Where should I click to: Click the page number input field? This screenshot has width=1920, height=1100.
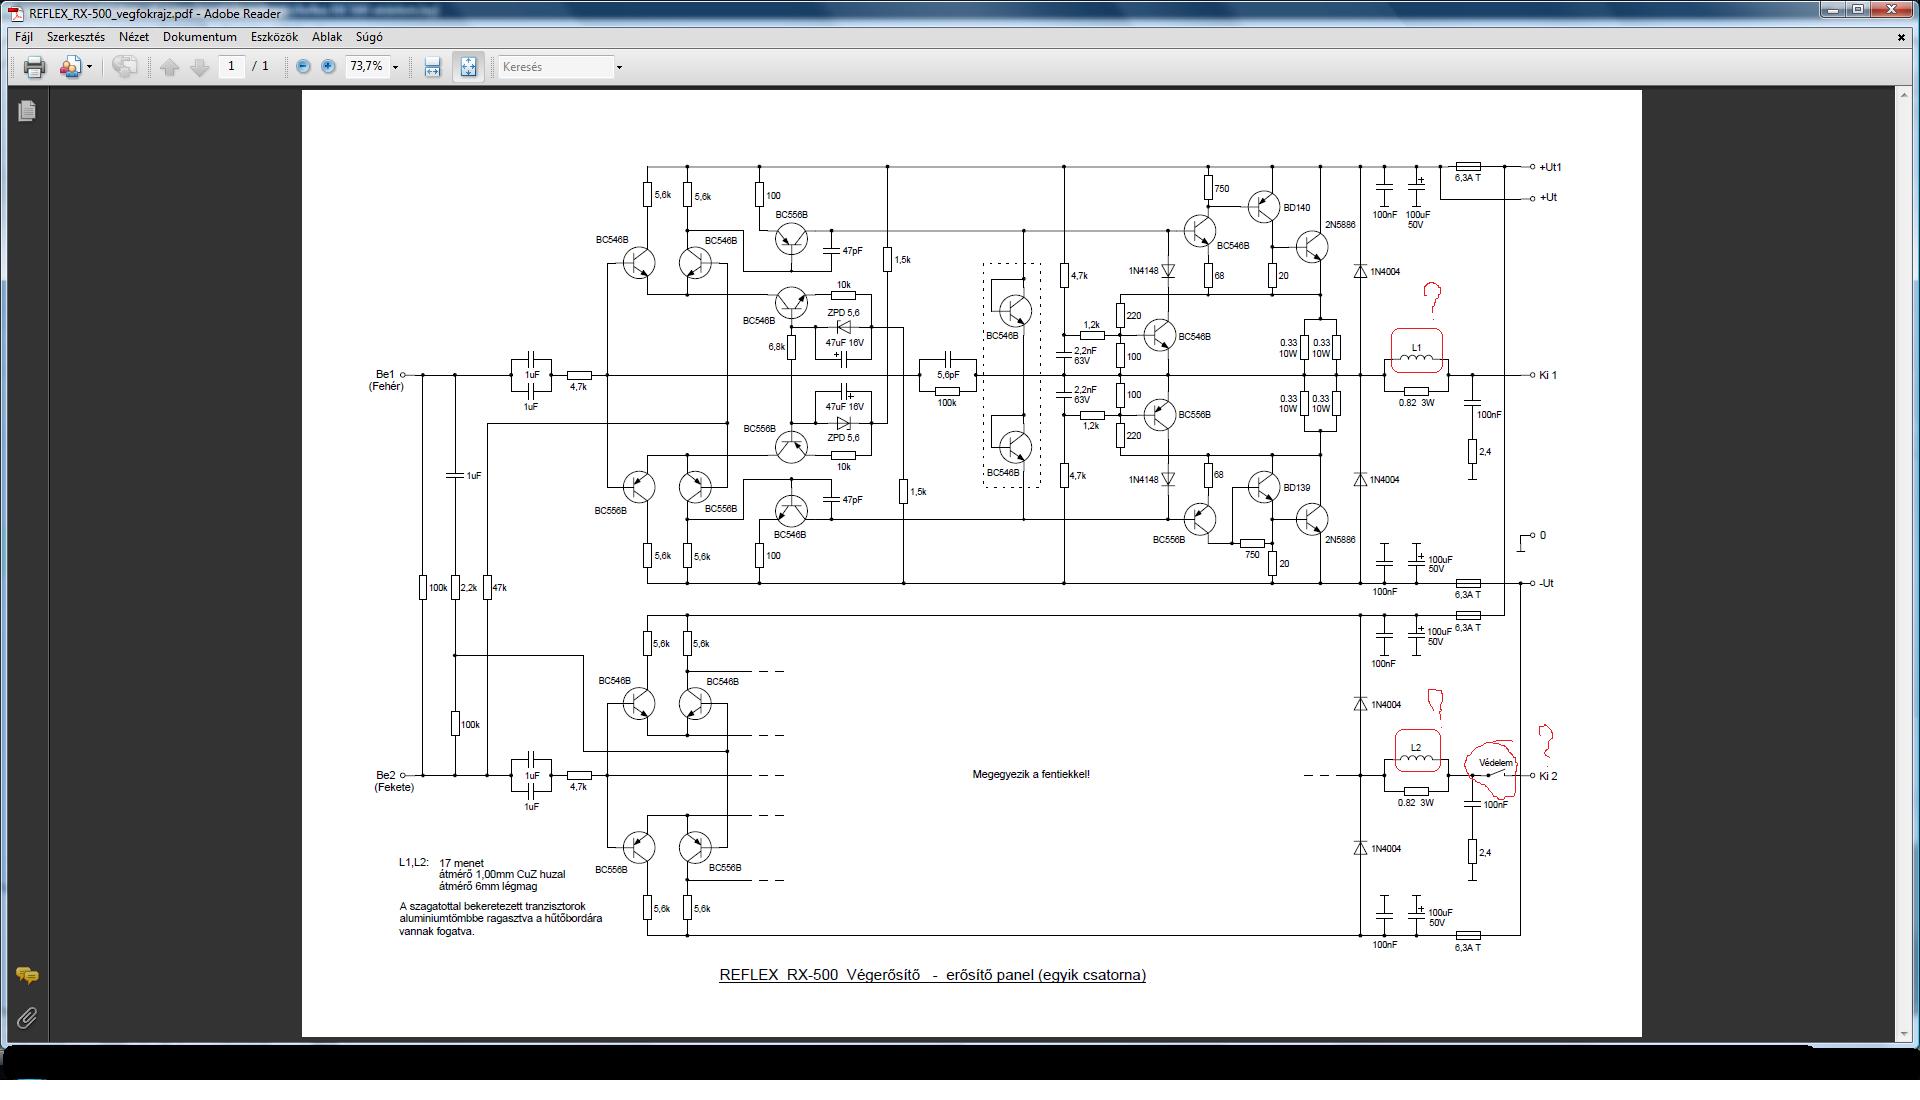coord(232,67)
